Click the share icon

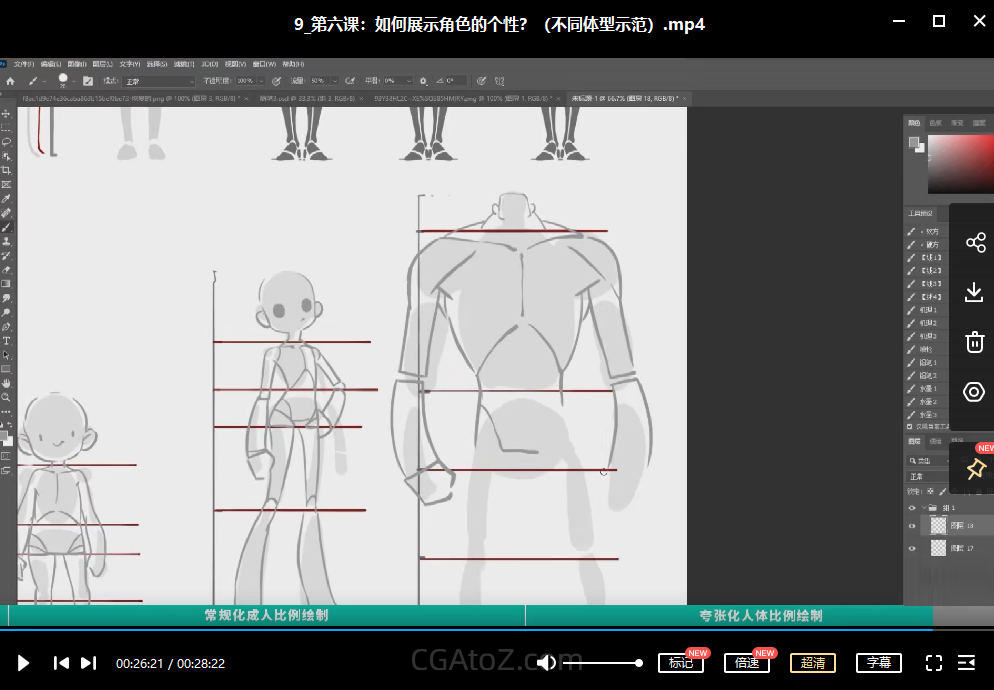point(975,243)
